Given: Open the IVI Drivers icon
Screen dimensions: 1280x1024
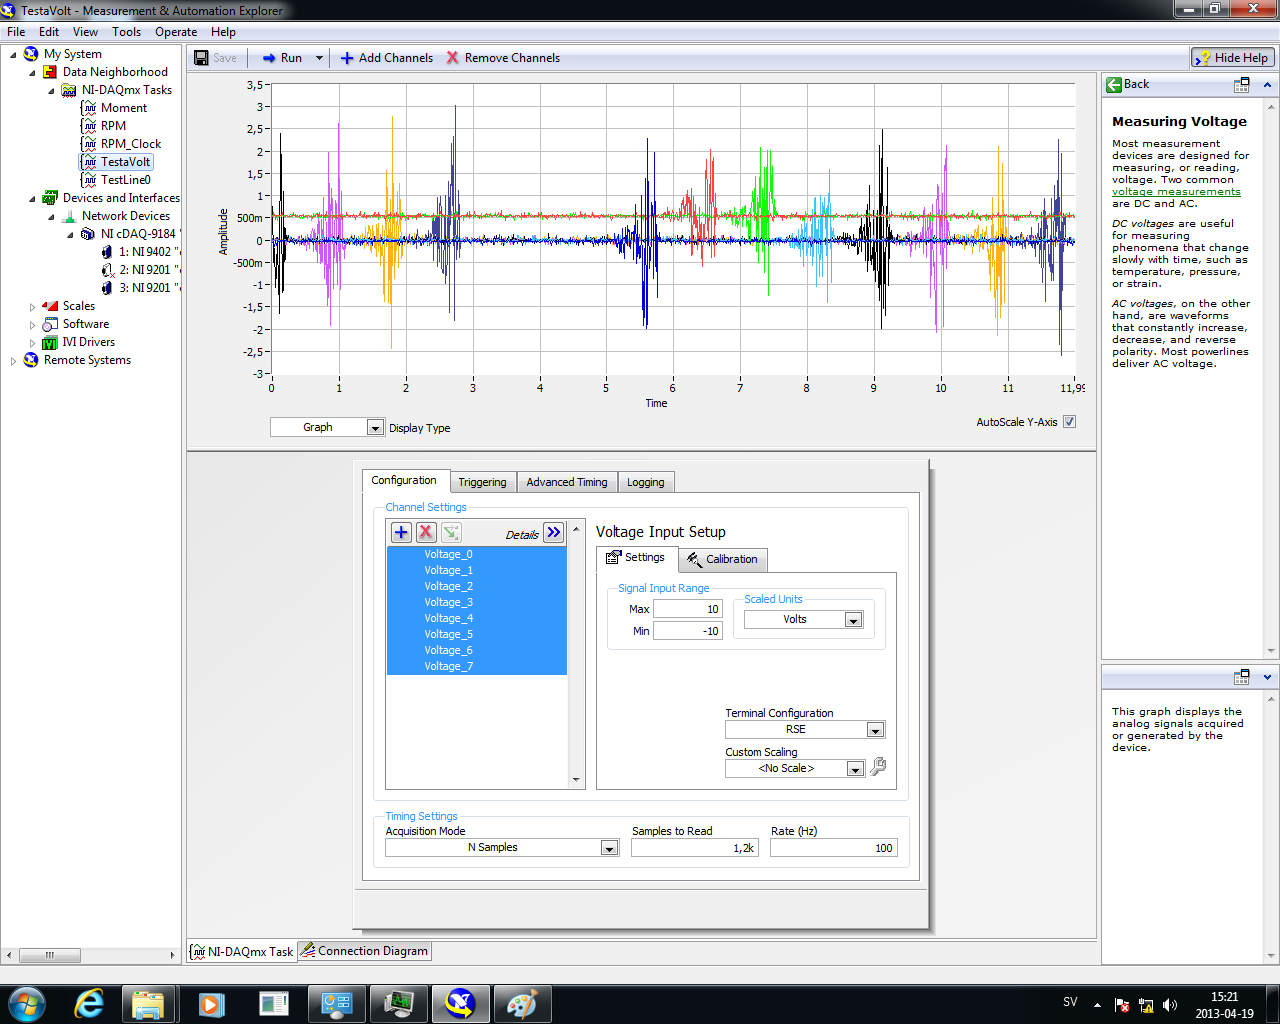Looking at the screenshot, I should [x=50, y=342].
